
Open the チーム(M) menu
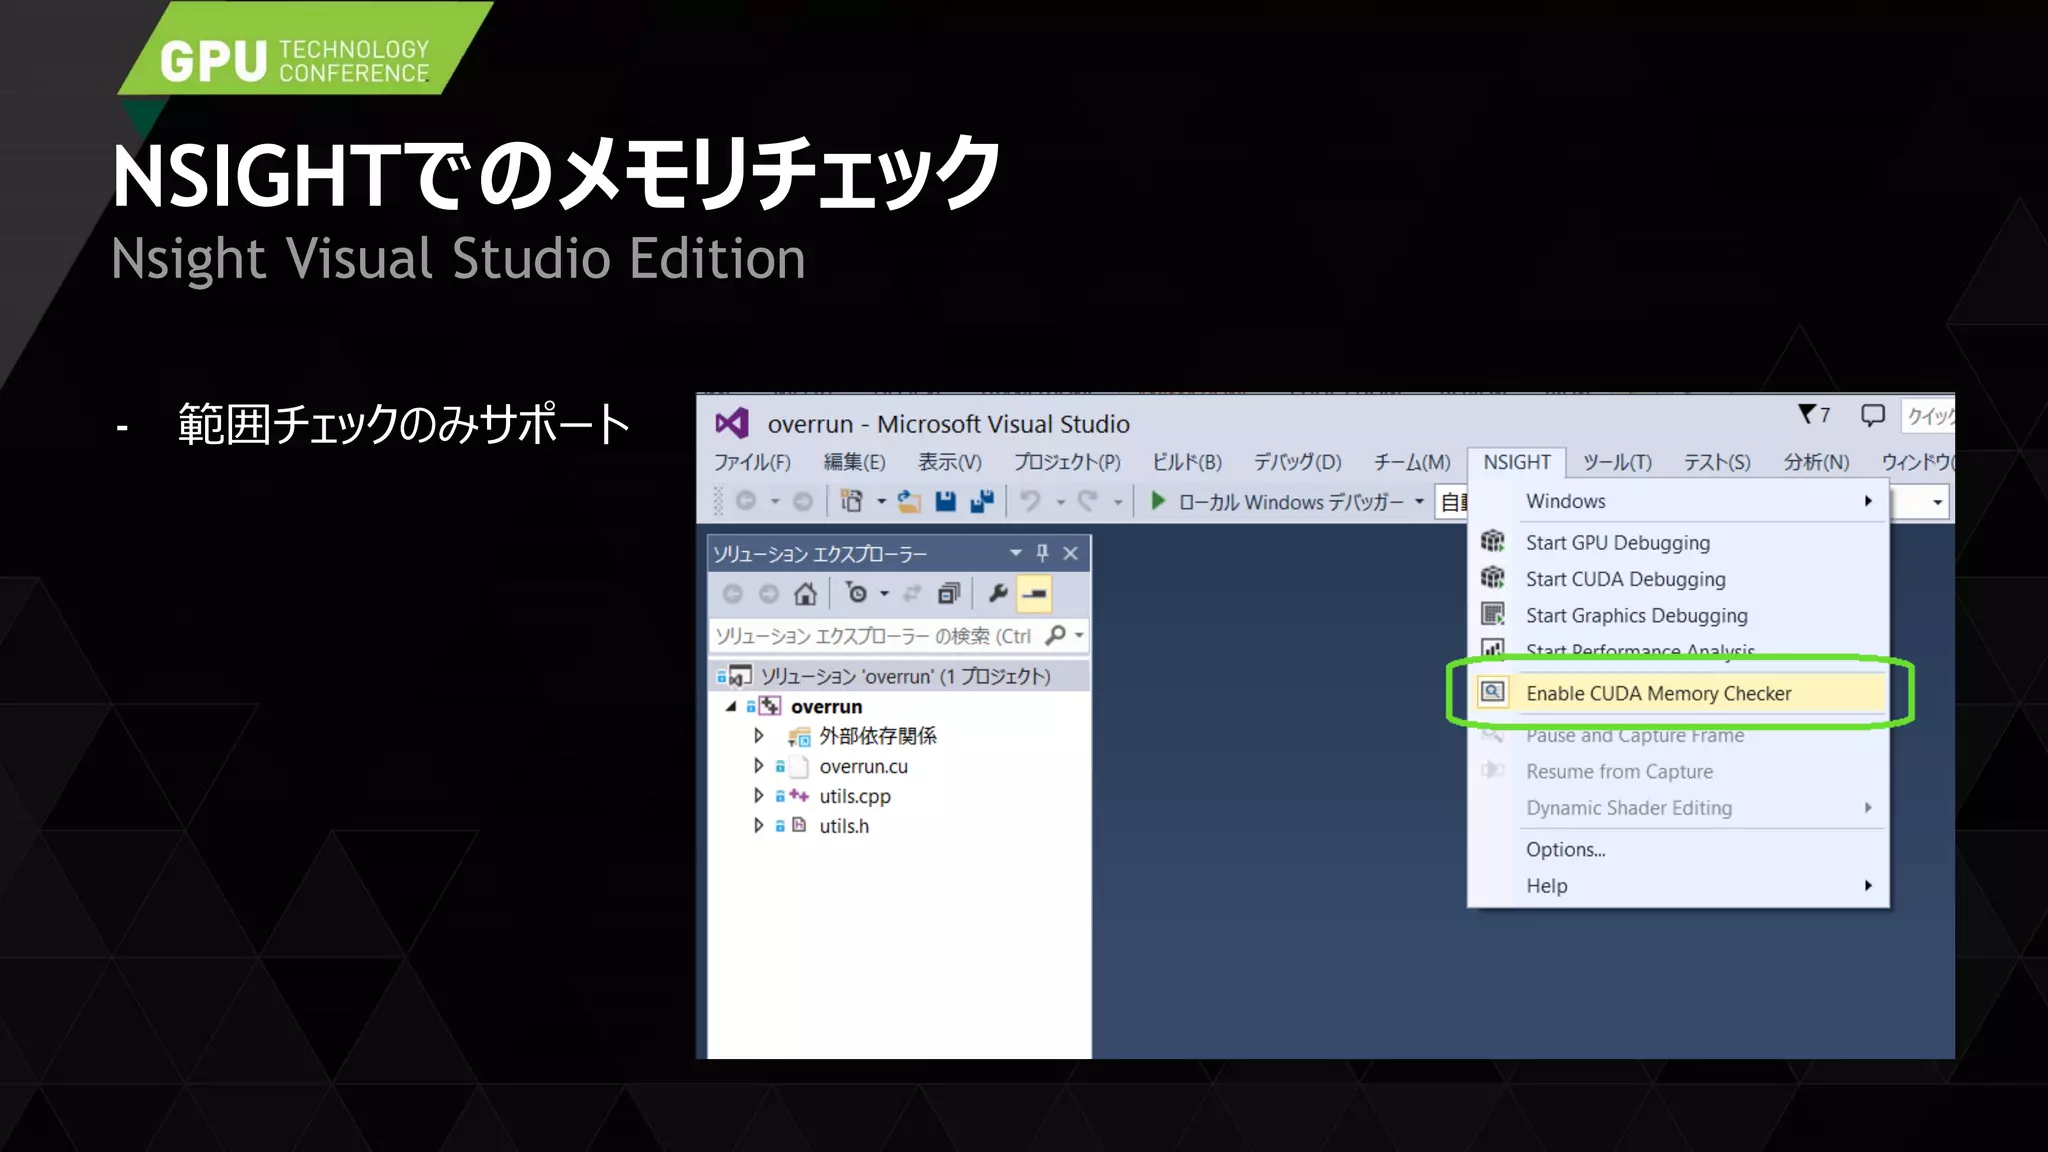(1411, 462)
